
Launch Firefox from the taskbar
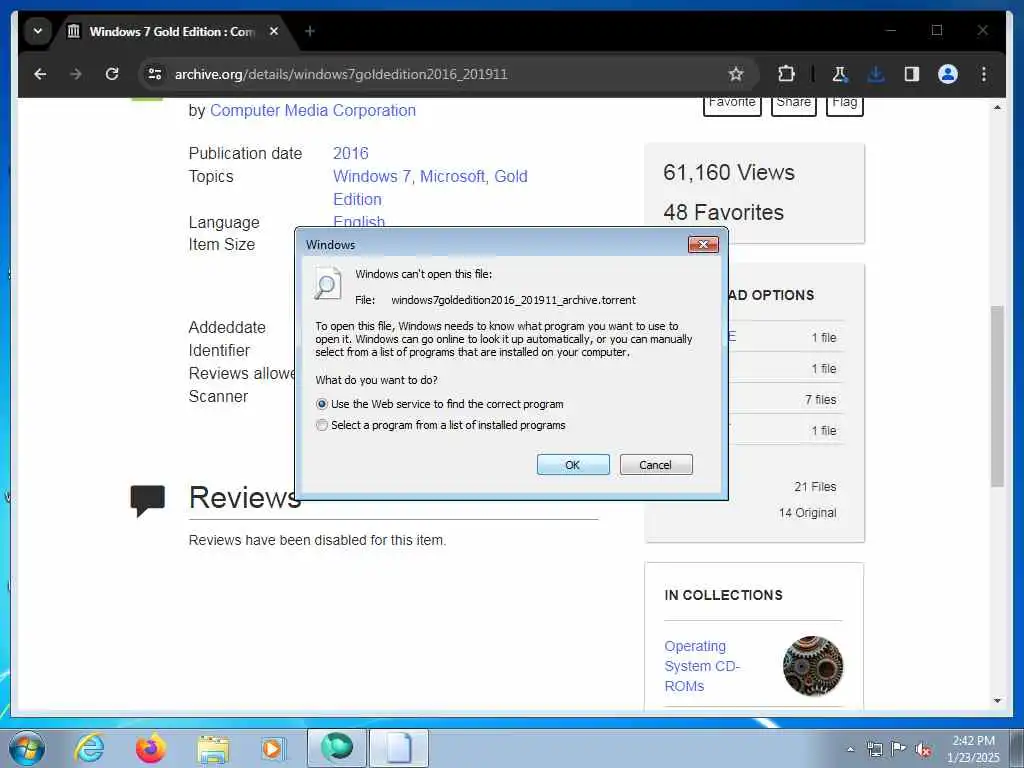(x=151, y=748)
